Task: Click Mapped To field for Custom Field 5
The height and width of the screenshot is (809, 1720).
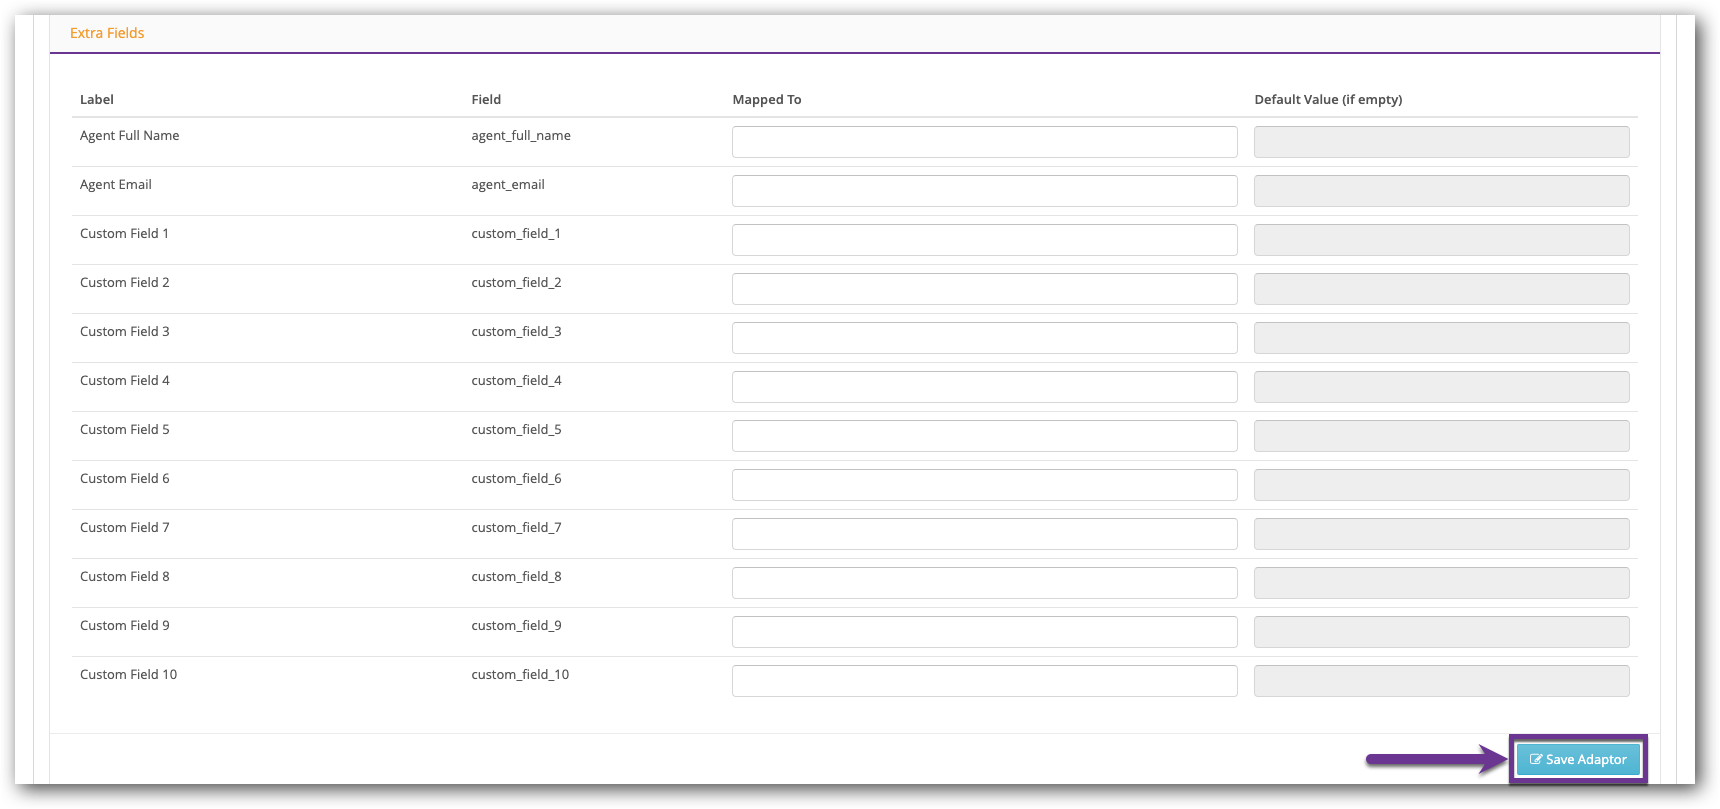Action: tap(985, 436)
